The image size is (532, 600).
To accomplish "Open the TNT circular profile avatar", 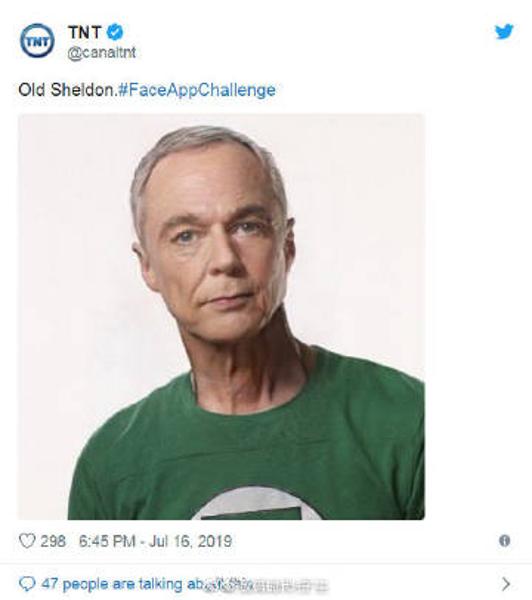I will click(x=37, y=41).
